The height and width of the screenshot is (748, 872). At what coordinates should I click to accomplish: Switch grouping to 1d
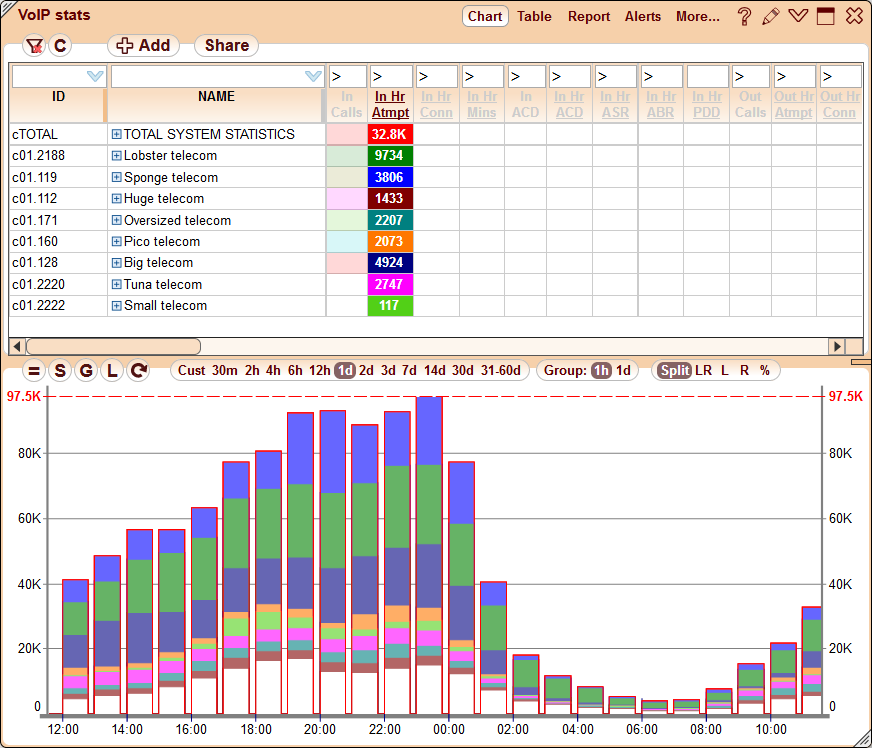(x=625, y=370)
